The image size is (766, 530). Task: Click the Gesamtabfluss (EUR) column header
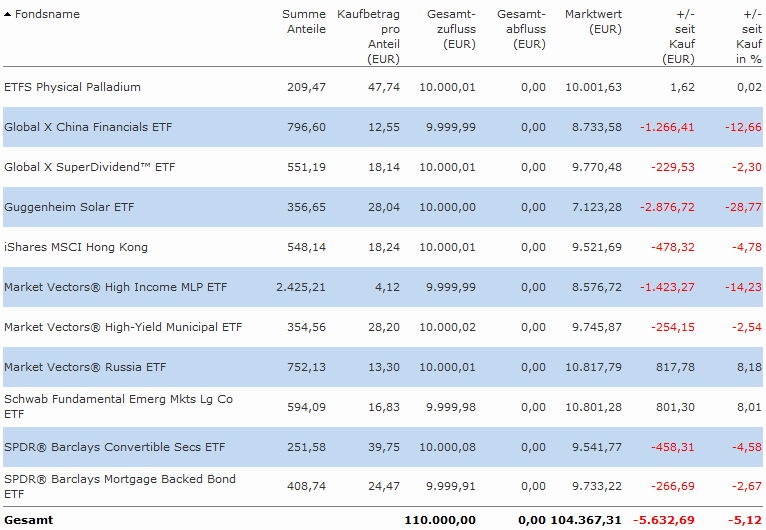click(521, 30)
